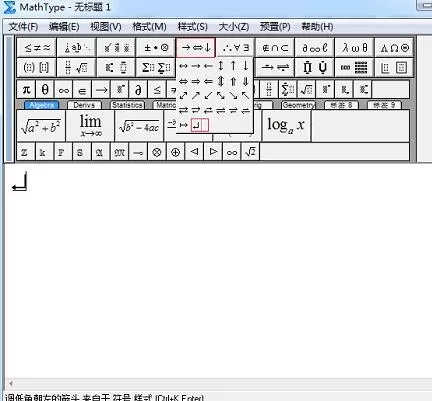Insert the southwest diagonal arrow ↙
The image size is (432, 401).
pos(208,96)
